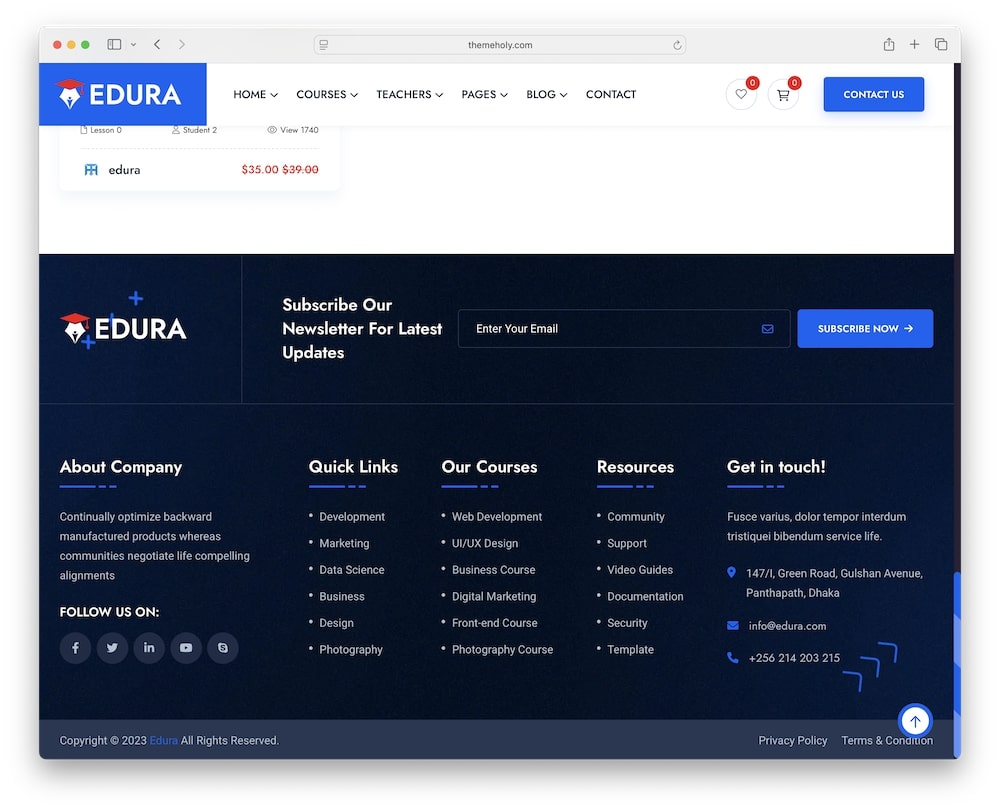This screenshot has width=1000, height=811.
Task: Open the Documentation resource link
Action: point(645,596)
